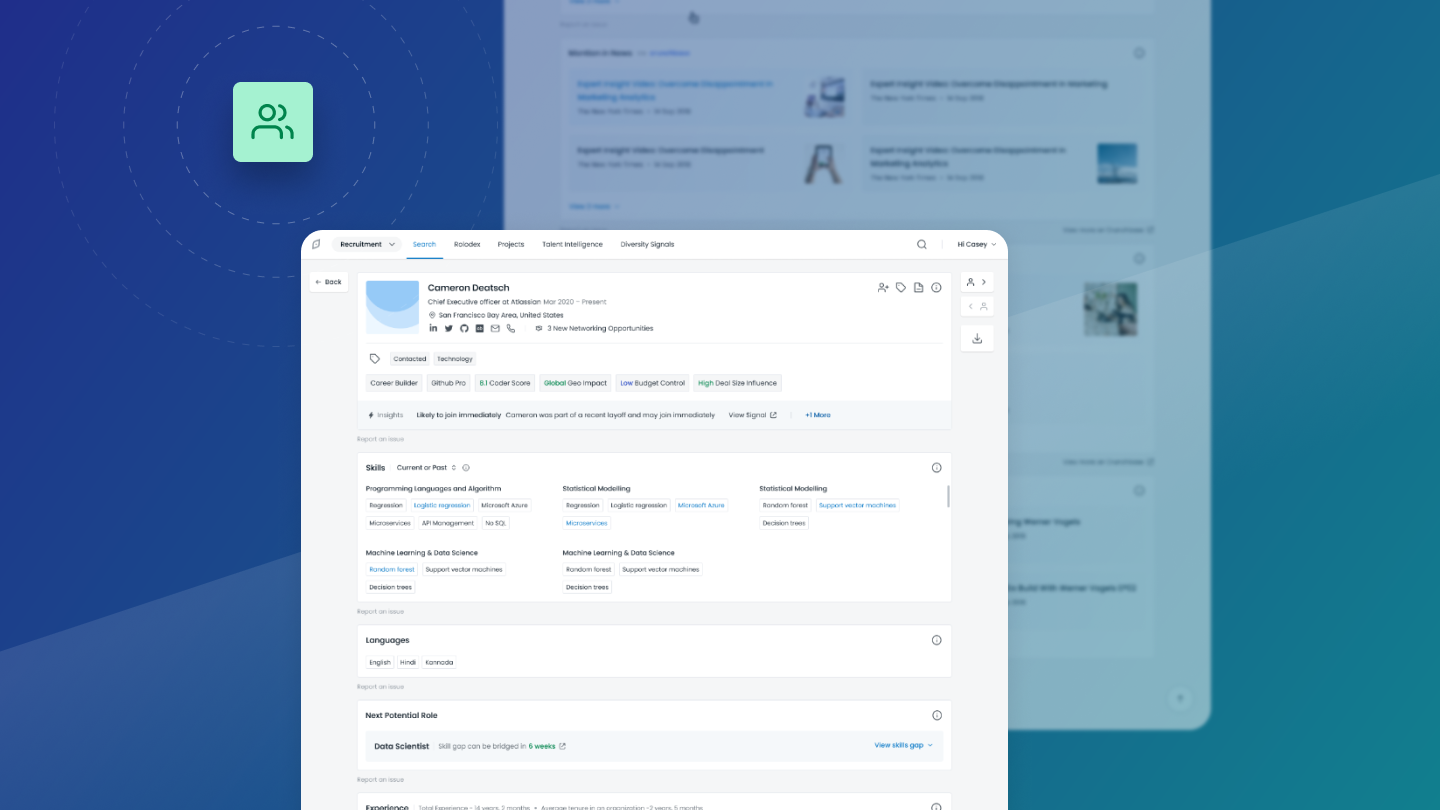Open the Recruitment dropdown
The width and height of the screenshot is (1440, 810).
(367, 244)
